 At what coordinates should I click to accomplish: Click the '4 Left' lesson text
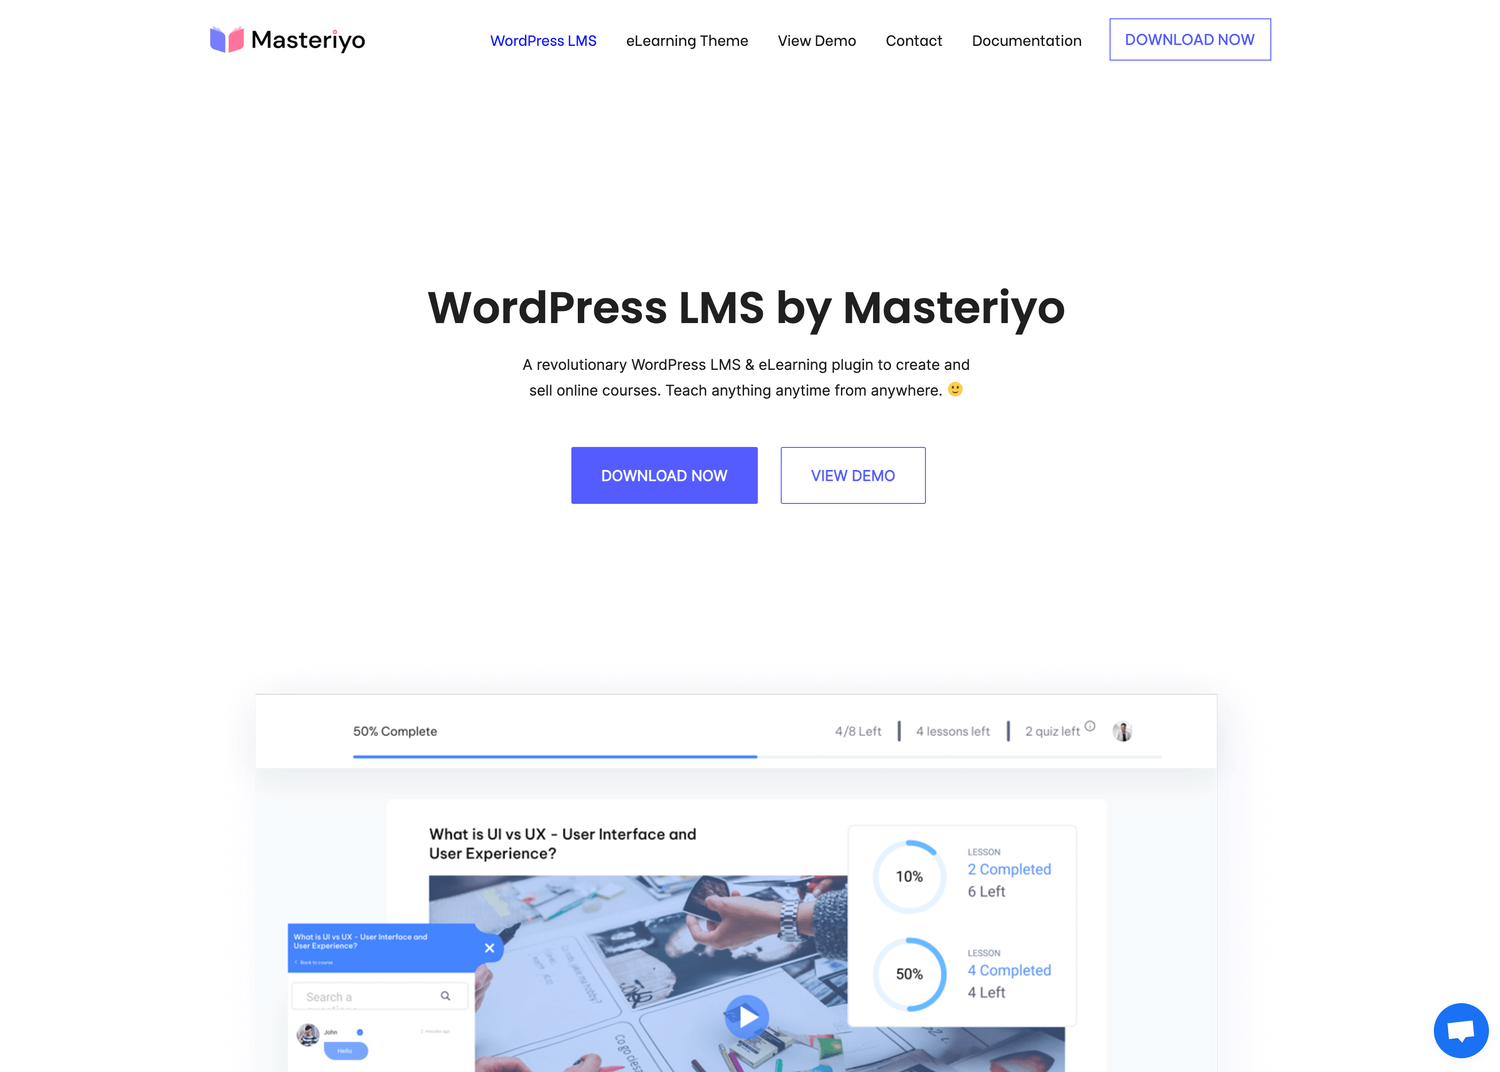click(x=986, y=993)
